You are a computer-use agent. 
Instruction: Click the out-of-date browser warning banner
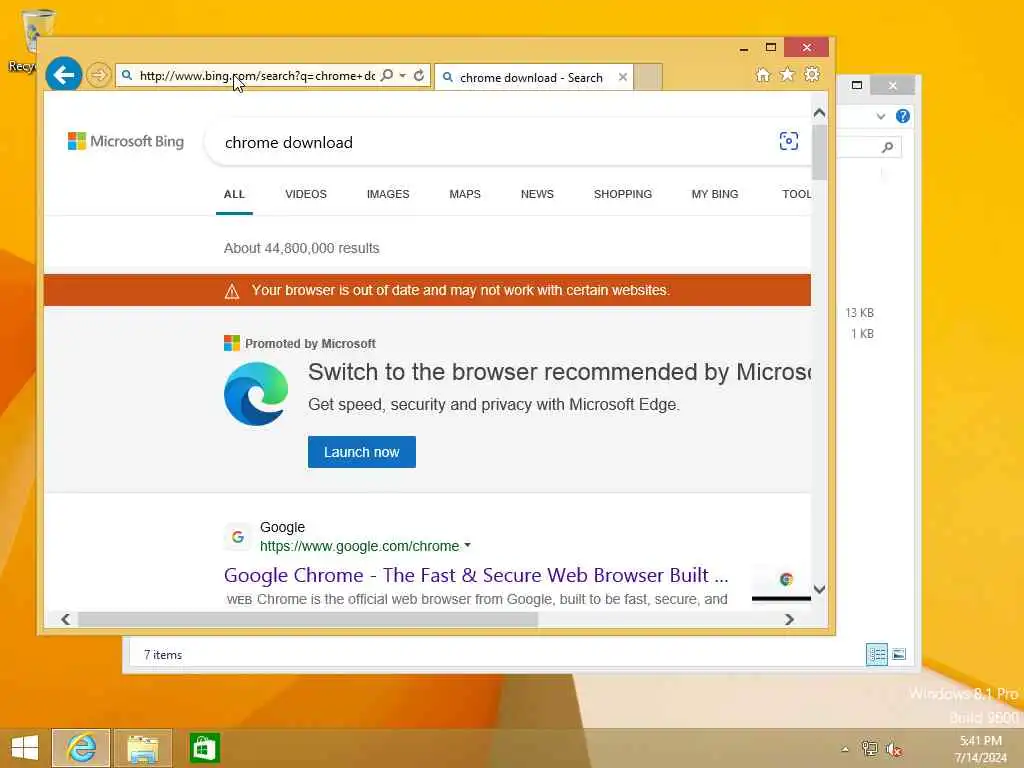click(427, 290)
